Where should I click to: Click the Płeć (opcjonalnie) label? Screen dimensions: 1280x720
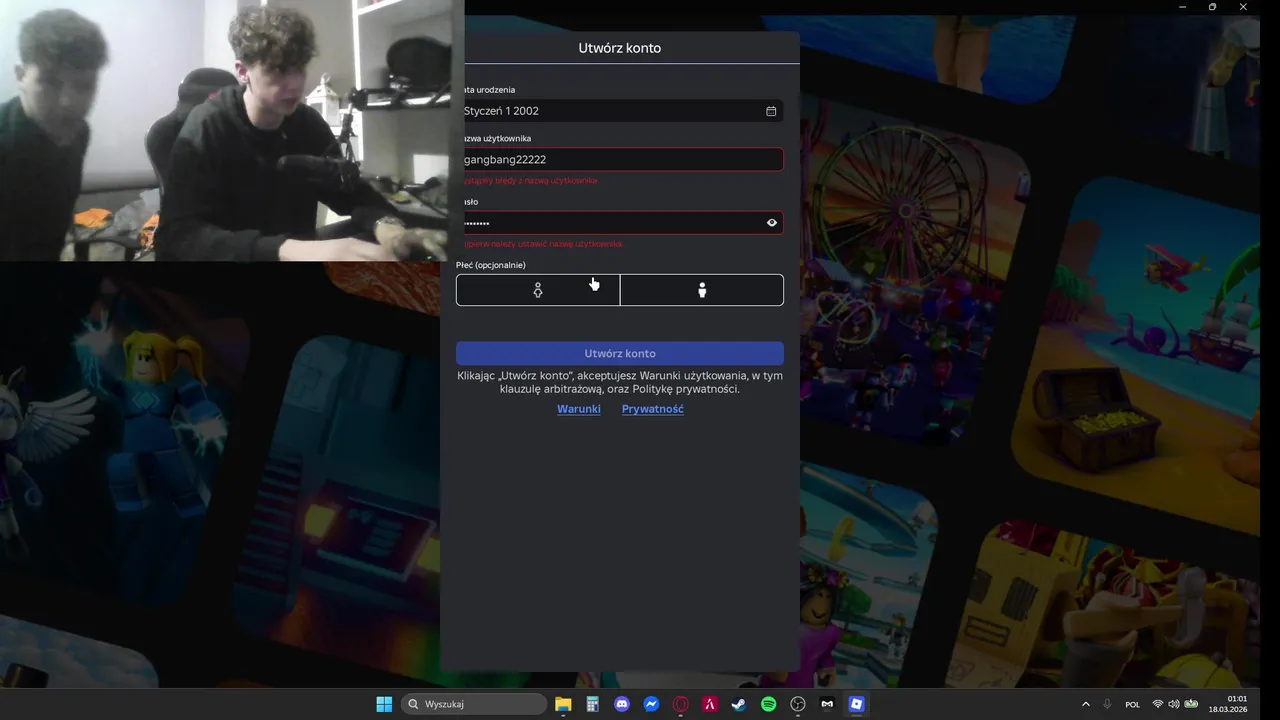(491, 265)
